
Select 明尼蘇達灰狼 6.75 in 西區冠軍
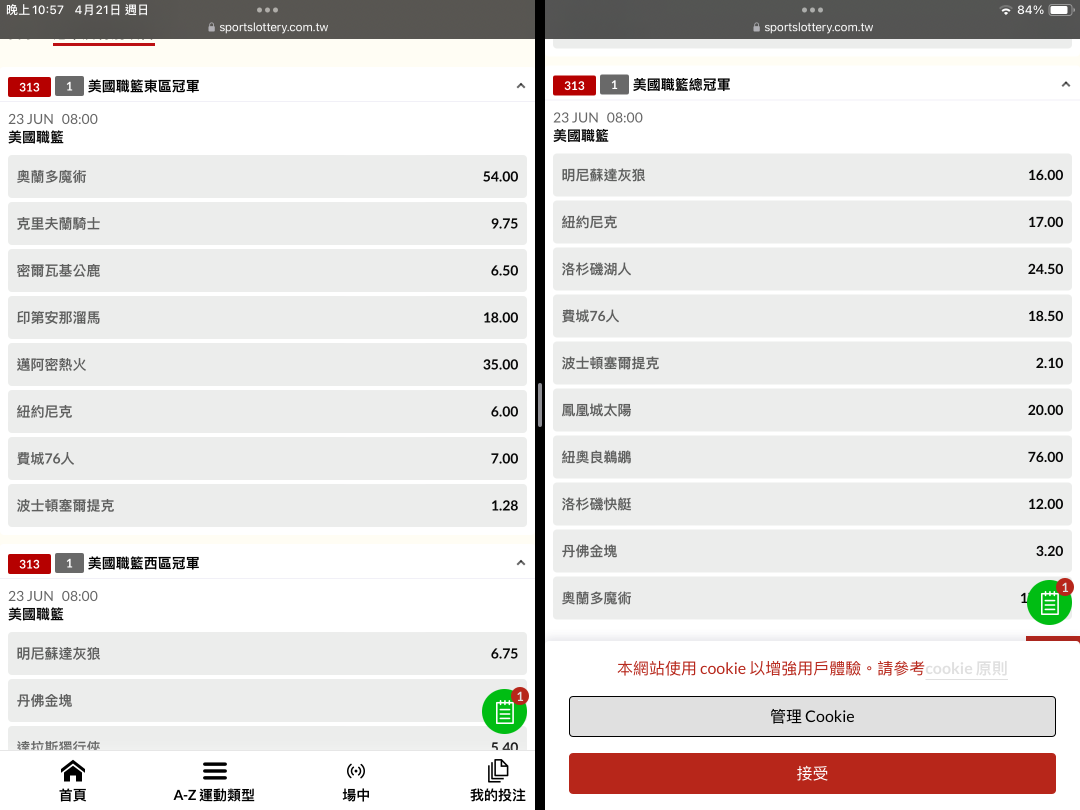[x=267, y=653]
